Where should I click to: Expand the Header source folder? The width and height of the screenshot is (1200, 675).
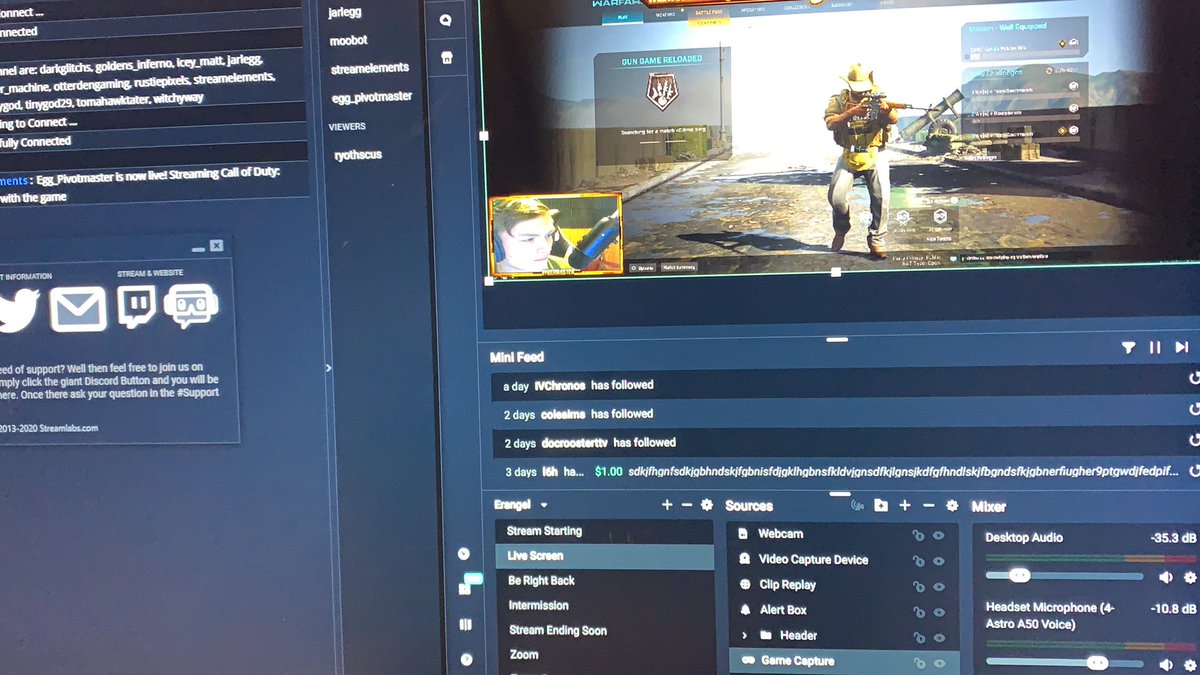[x=744, y=635]
